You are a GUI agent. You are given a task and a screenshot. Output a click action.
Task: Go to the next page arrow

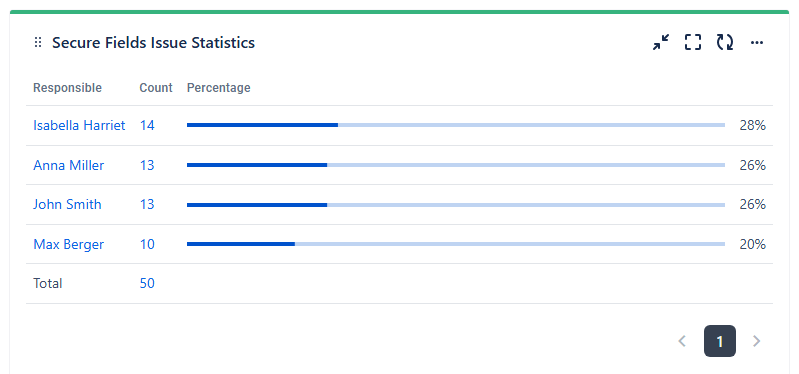[x=757, y=341]
